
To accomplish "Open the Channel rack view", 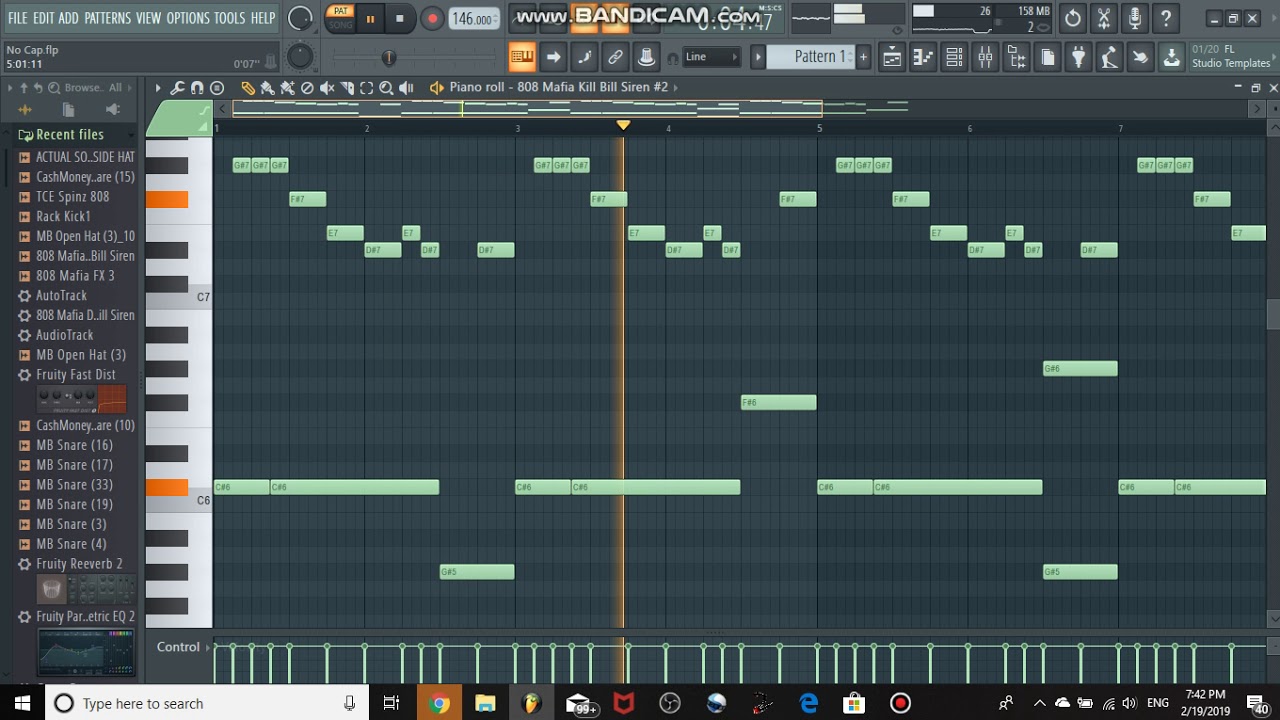I will pos(954,57).
